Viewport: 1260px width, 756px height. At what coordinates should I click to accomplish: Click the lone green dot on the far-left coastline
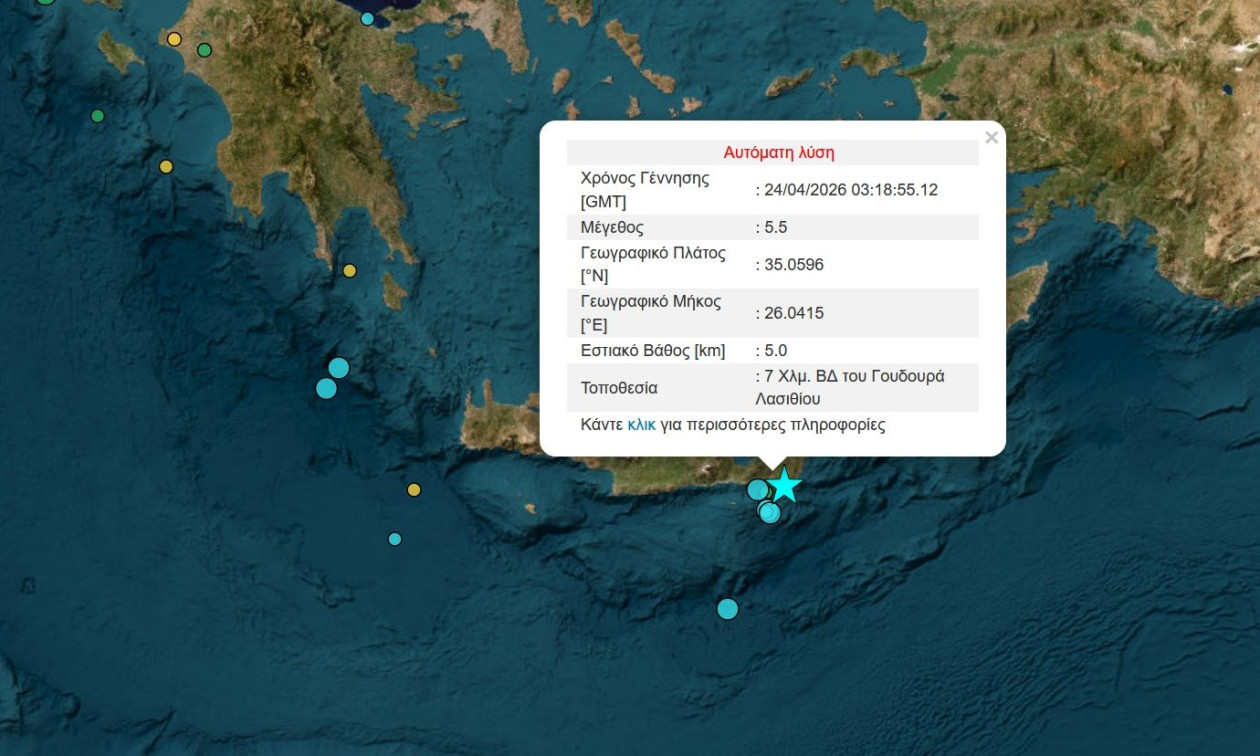97,115
